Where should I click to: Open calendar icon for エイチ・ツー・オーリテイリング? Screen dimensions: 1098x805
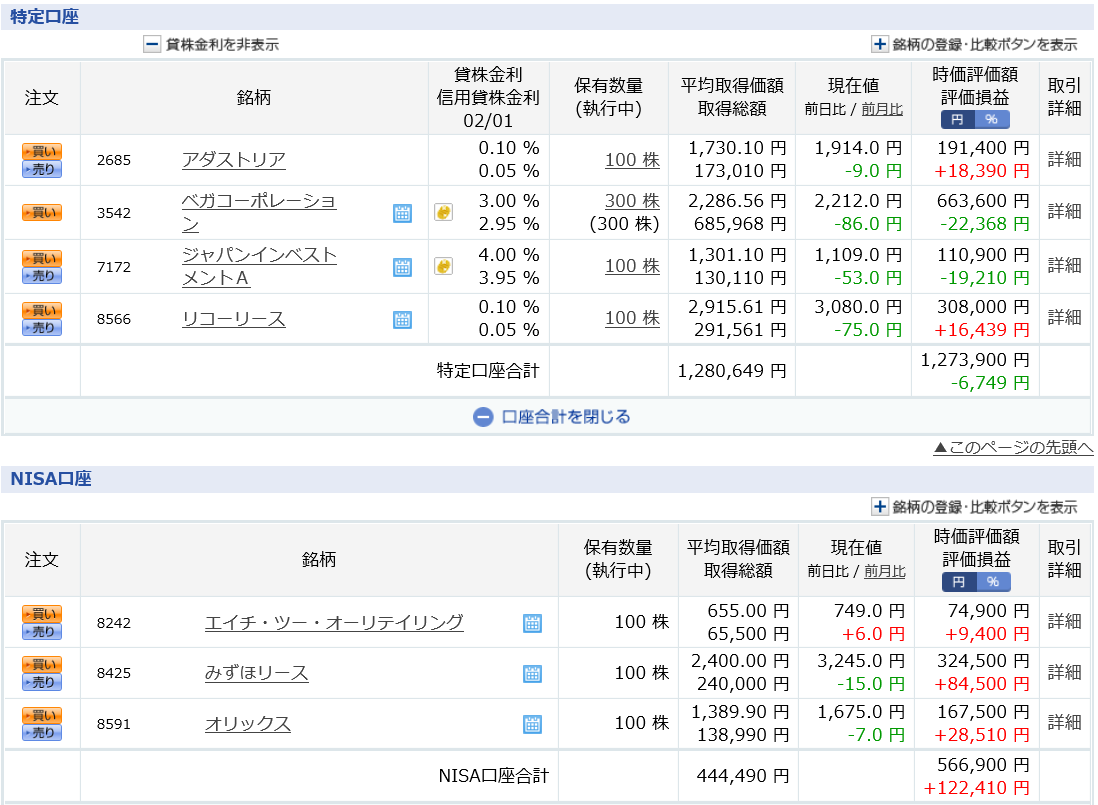point(533,623)
